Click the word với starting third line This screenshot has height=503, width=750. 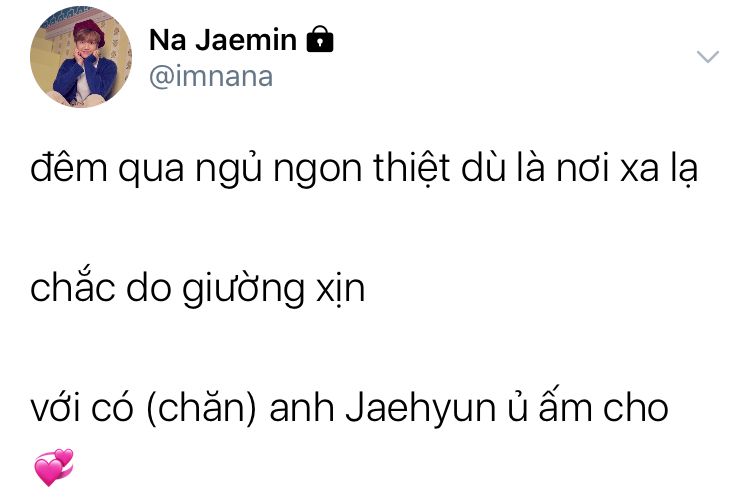click(54, 408)
